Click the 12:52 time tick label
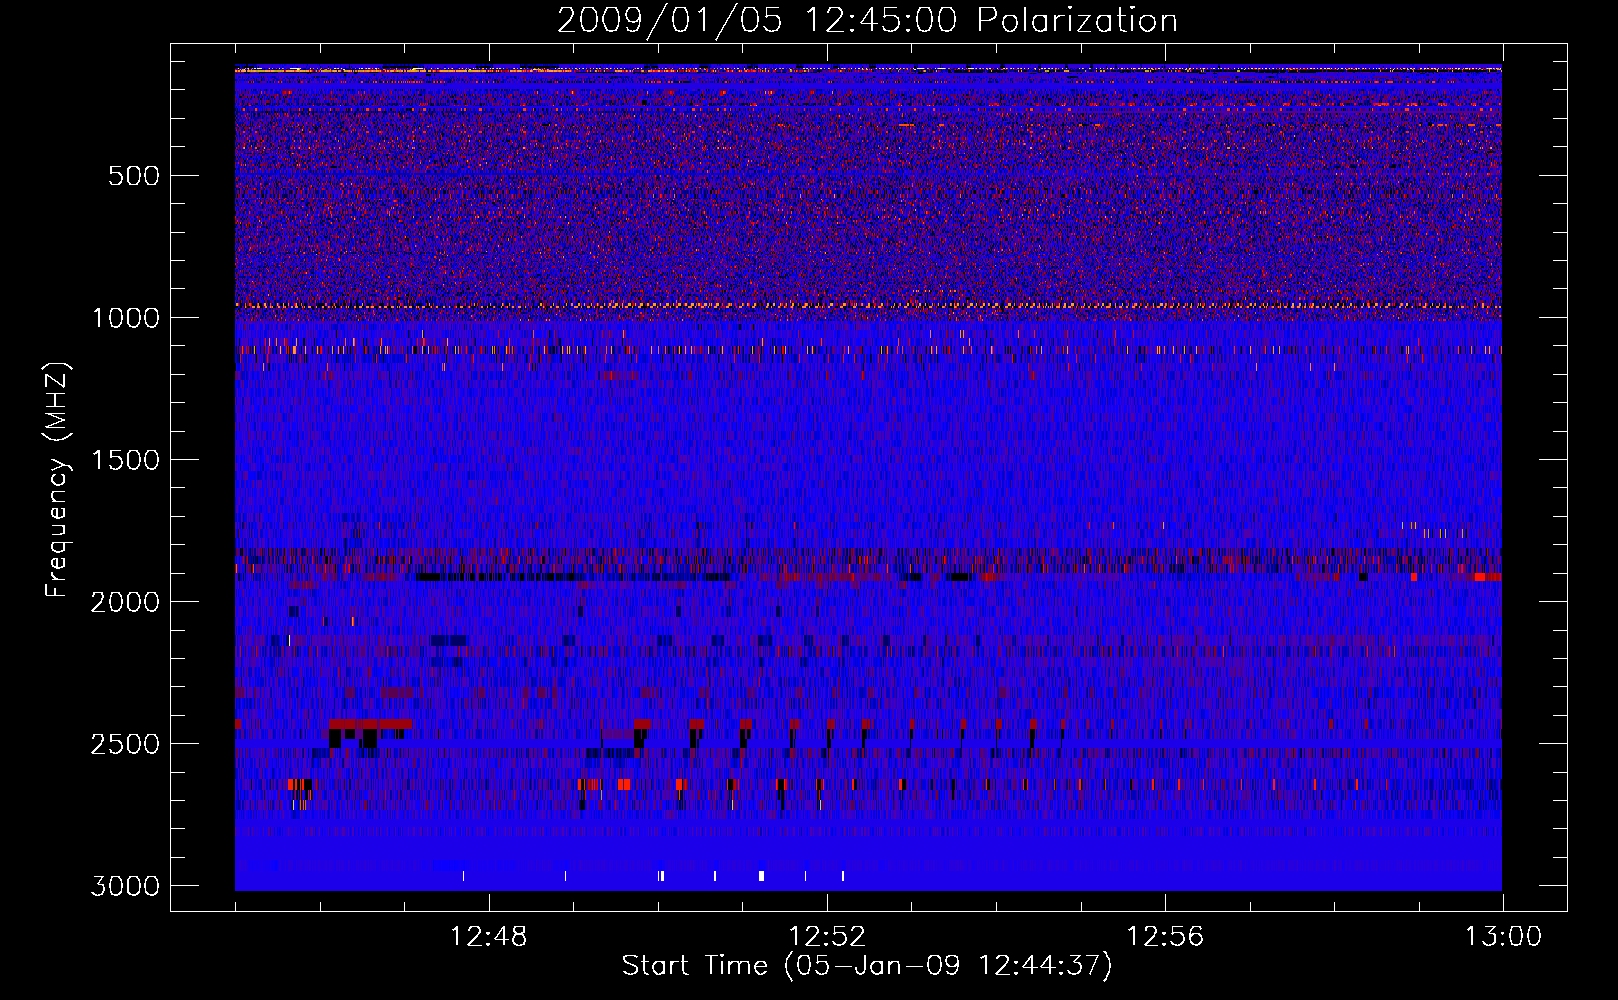 [x=827, y=937]
